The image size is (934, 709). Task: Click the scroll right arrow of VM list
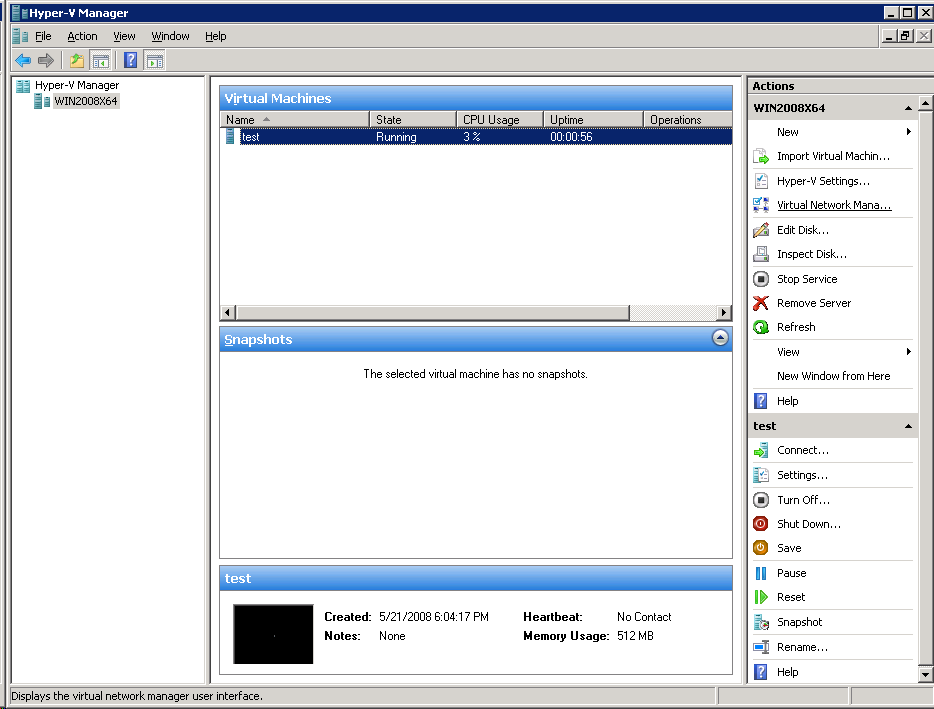pyautogui.click(x=724, y=313)
